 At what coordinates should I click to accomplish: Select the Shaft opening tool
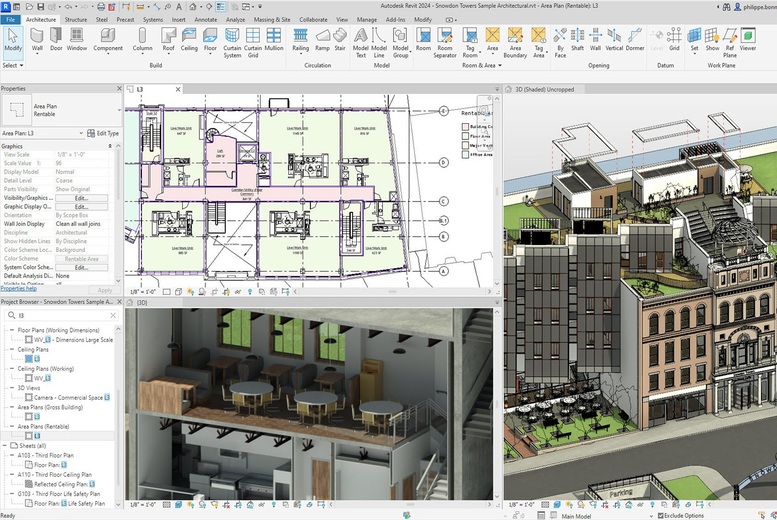tap(577, 40)
